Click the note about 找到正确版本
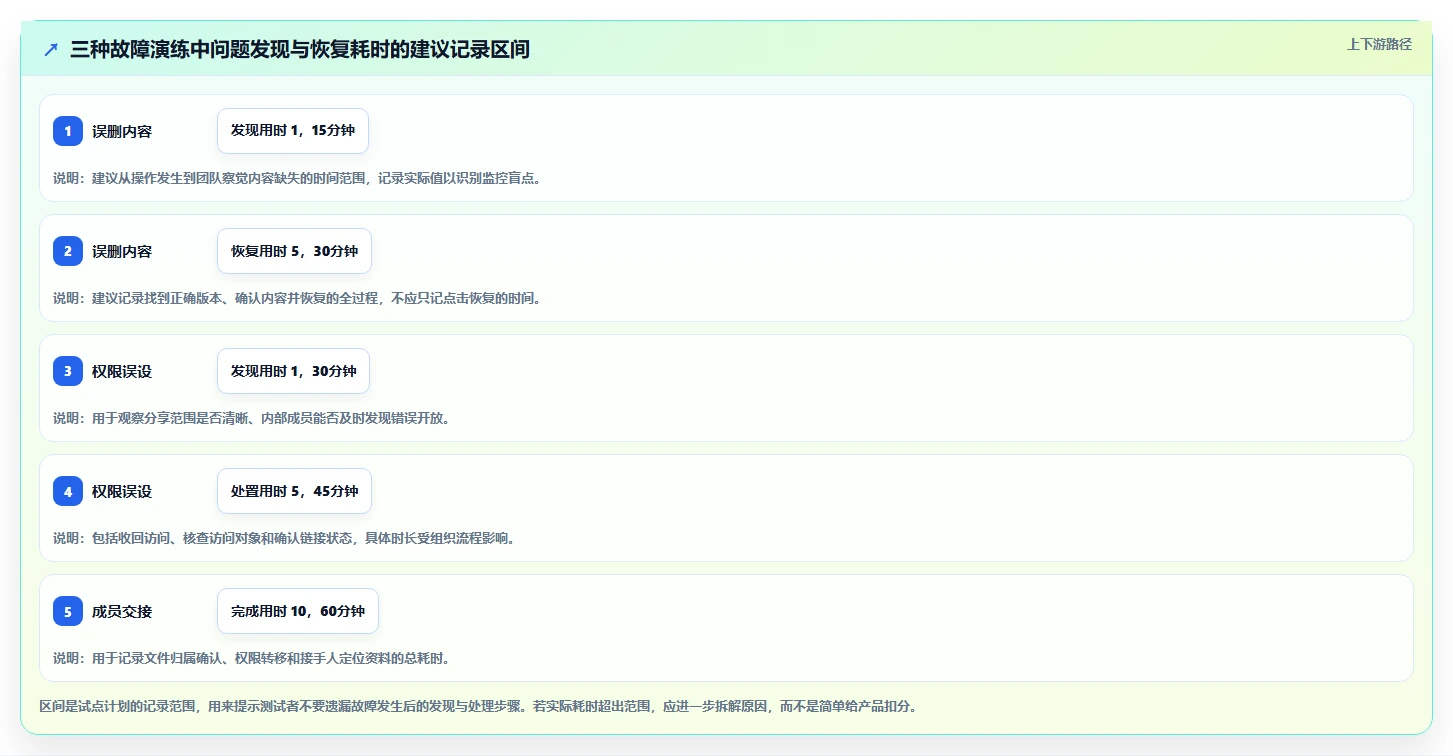 (x=297, y=298)
